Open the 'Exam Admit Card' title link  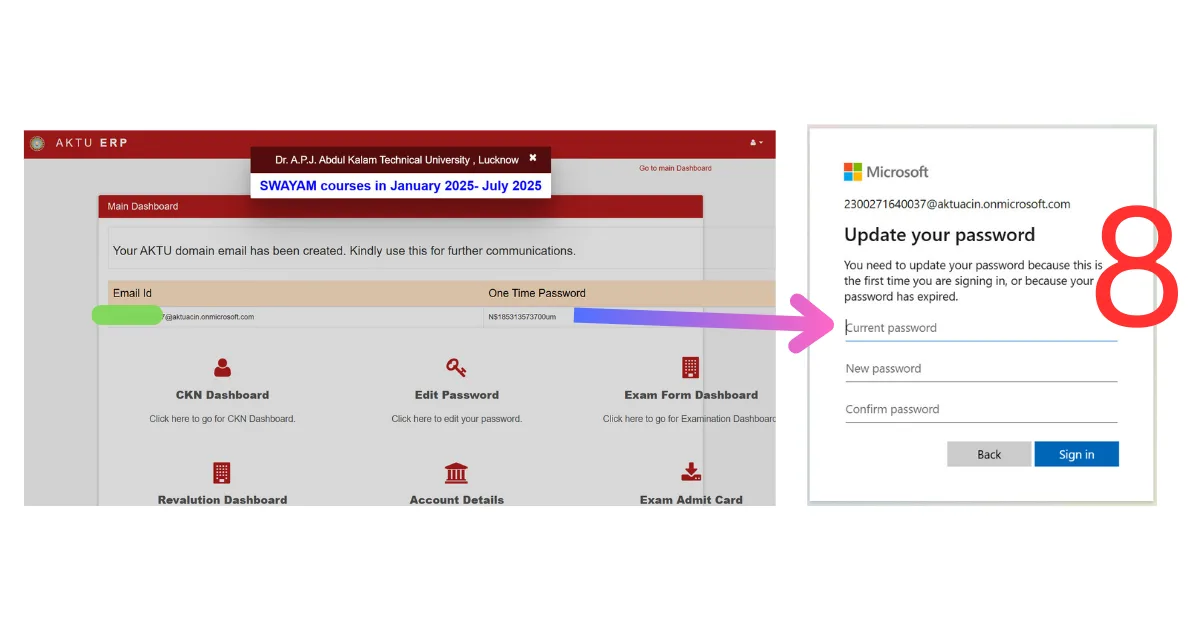tap(691, 500)
